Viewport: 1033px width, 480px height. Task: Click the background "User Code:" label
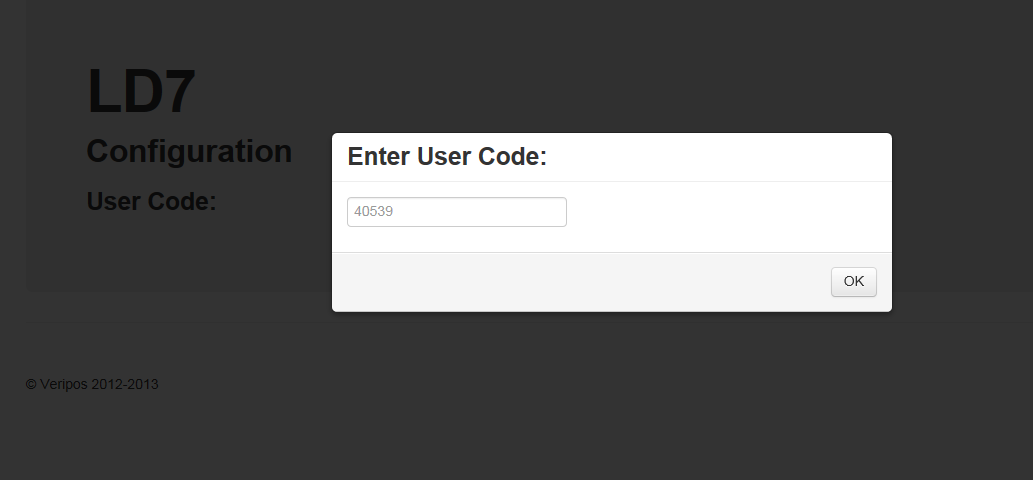151,201
